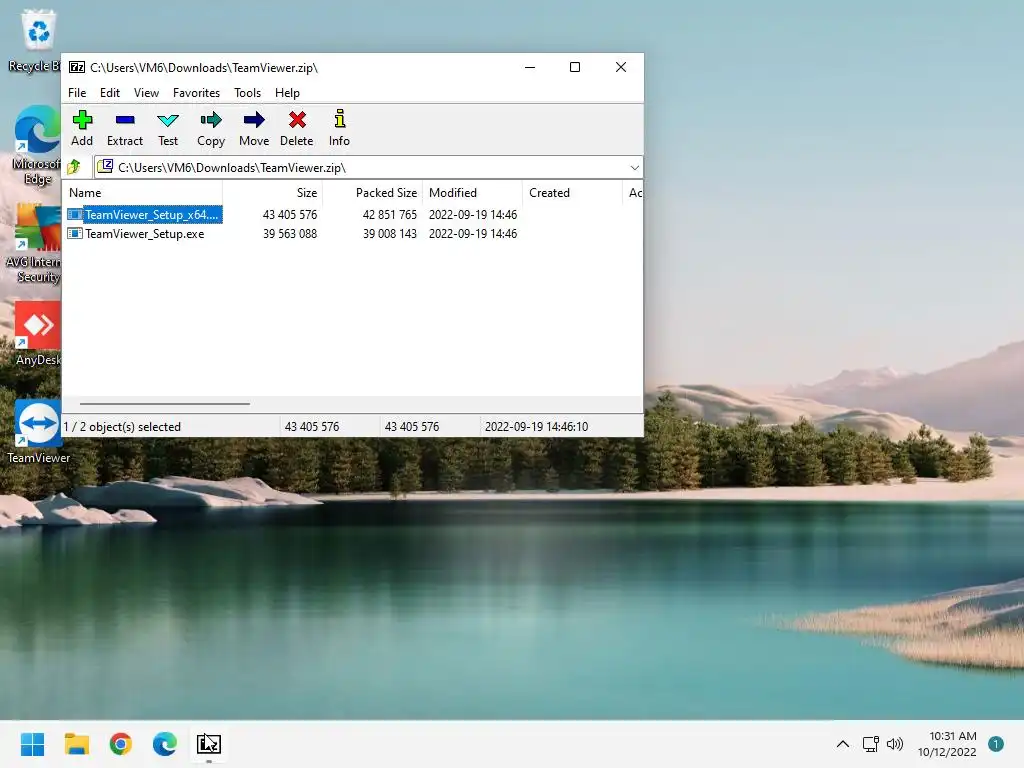This screenshot has height=768, width=1024.
Task: Open the Recycle Bin desktop icon
Action: pyautogui.click(x=38, y=40)
